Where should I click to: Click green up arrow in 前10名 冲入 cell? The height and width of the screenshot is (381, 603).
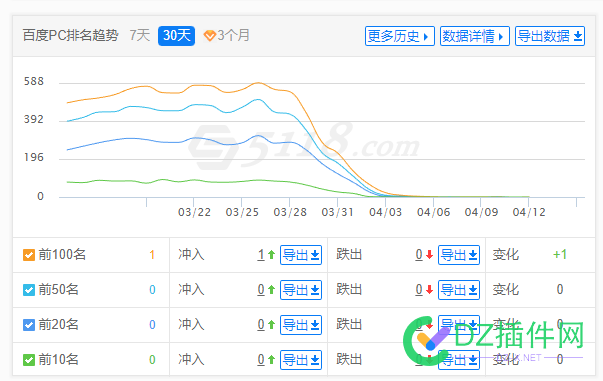point(272,359)
